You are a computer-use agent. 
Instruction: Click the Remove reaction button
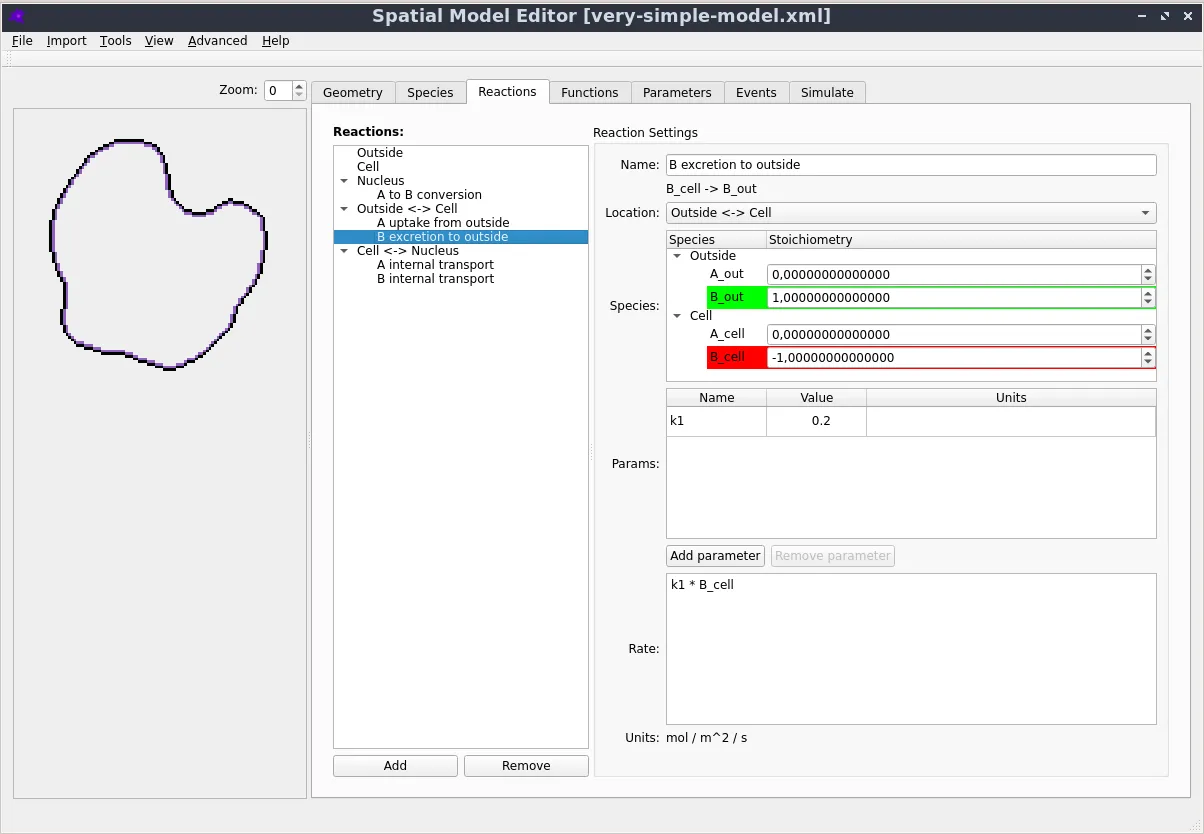point(526,766)
